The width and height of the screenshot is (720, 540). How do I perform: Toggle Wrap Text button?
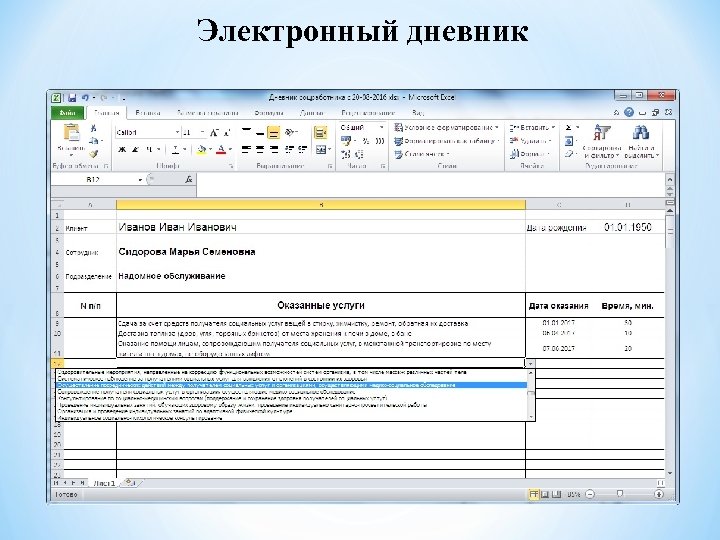(321, 133)
